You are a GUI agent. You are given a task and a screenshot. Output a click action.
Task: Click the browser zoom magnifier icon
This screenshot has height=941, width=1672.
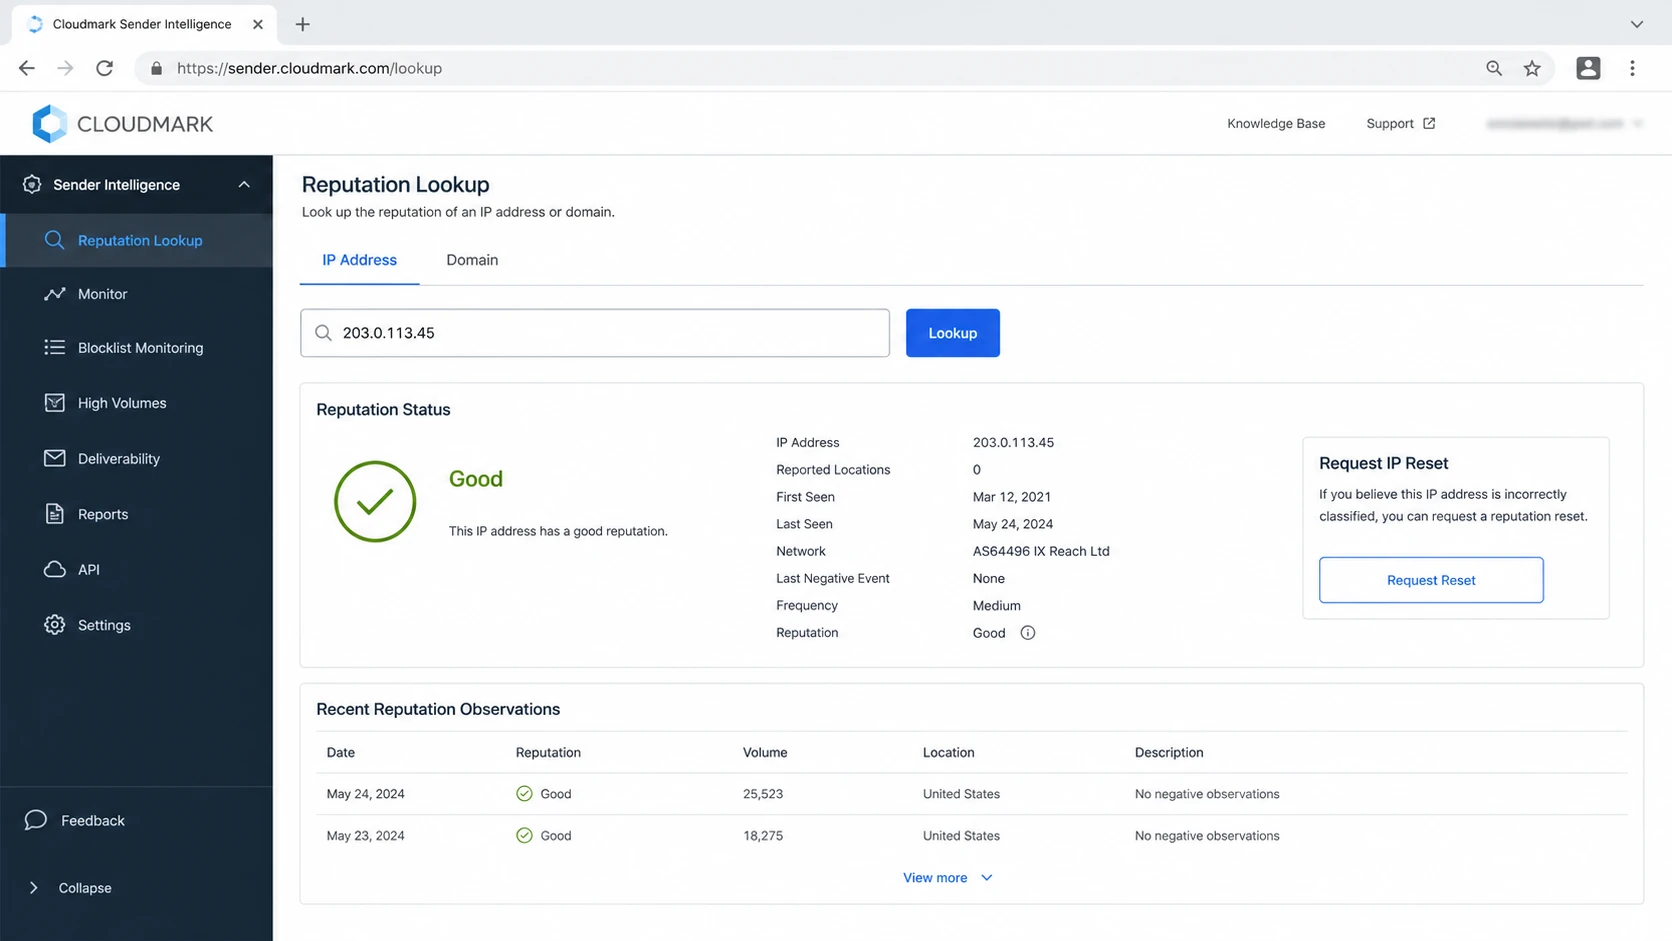[1494, 68]
